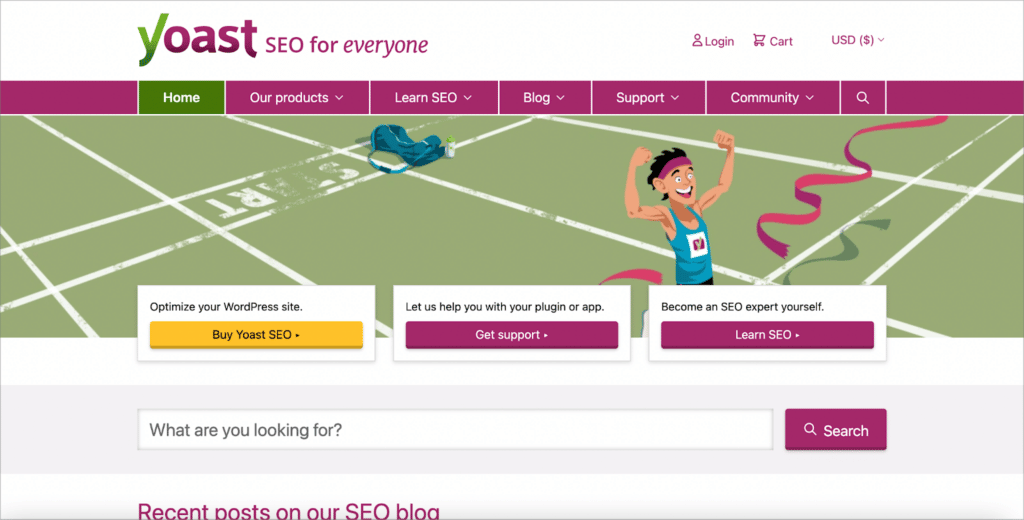Go to the Home tab

(x=181, y=97)
